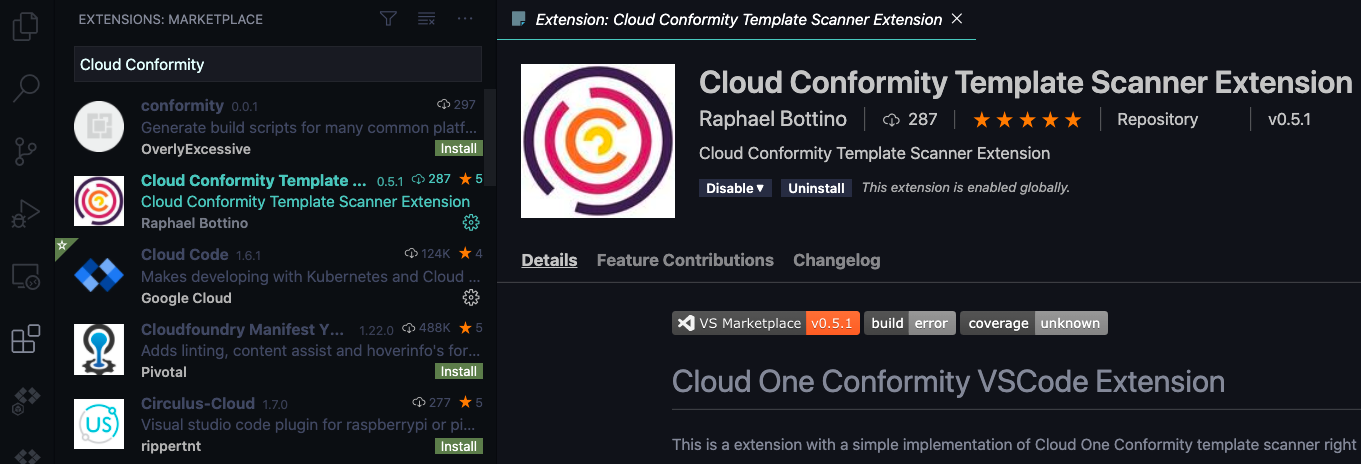Click the conformity extension icon thumbnail

point(99,127)
